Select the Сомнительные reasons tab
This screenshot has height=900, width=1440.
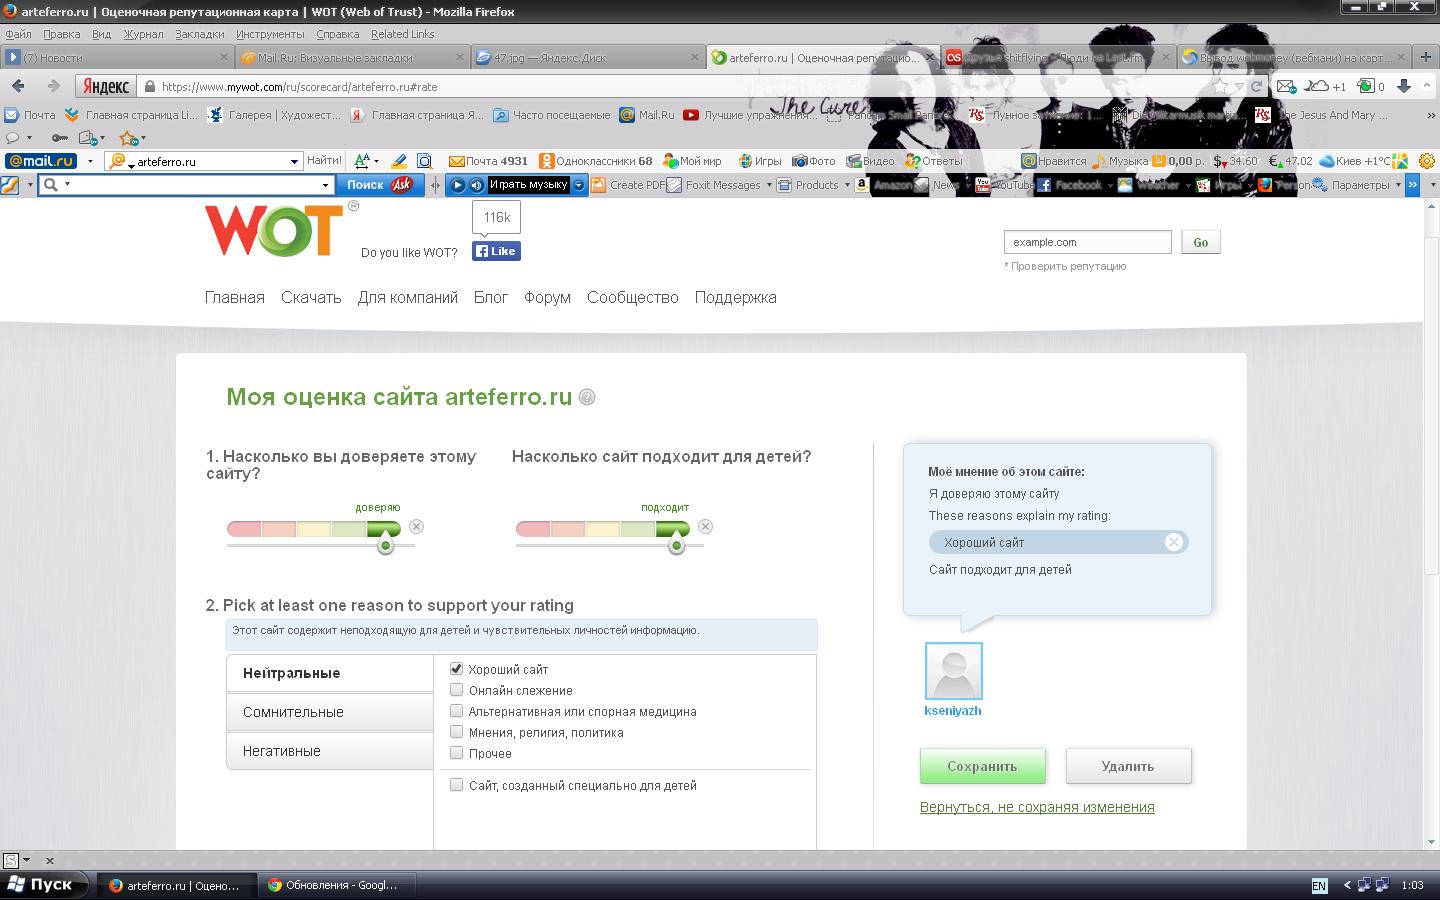tap(330, 712)
